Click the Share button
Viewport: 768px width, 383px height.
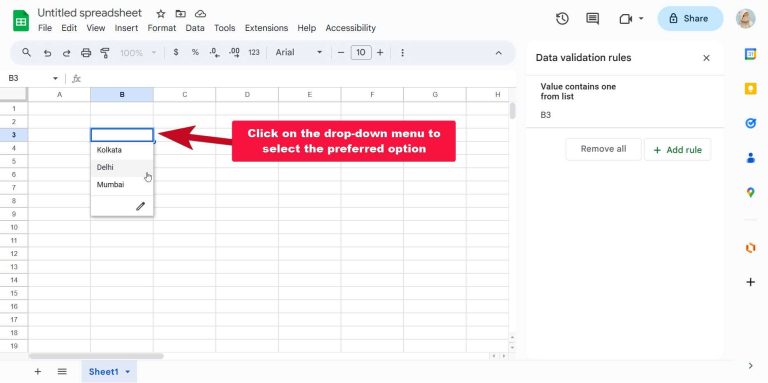[690, 19]
